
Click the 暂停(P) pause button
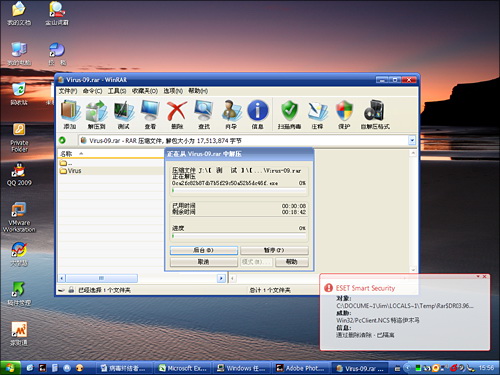[274, 250]
